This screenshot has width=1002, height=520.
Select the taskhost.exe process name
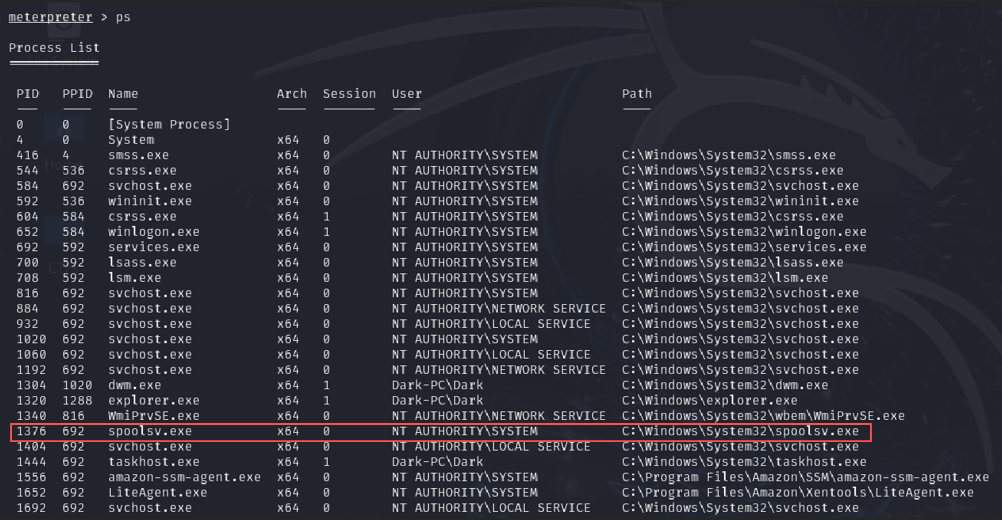(x=154, y=463)
